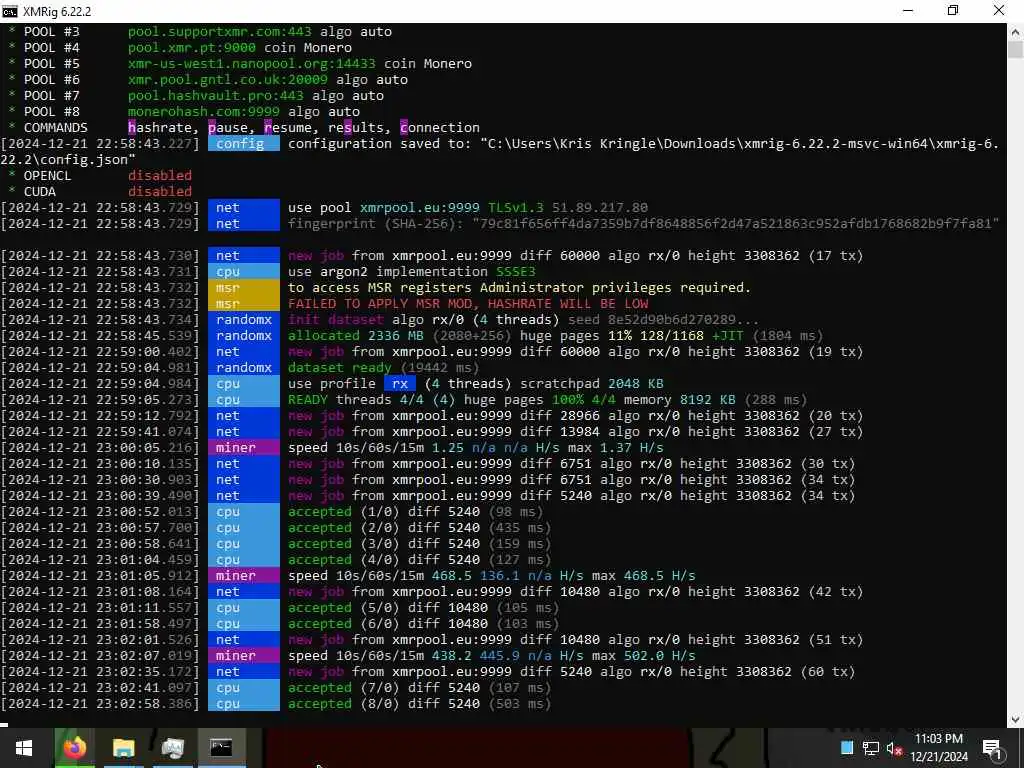Click the 'miner' tag at 23:02:07.019
Viewport: 1024px width, 768px height.
click(x=244, y=656)
